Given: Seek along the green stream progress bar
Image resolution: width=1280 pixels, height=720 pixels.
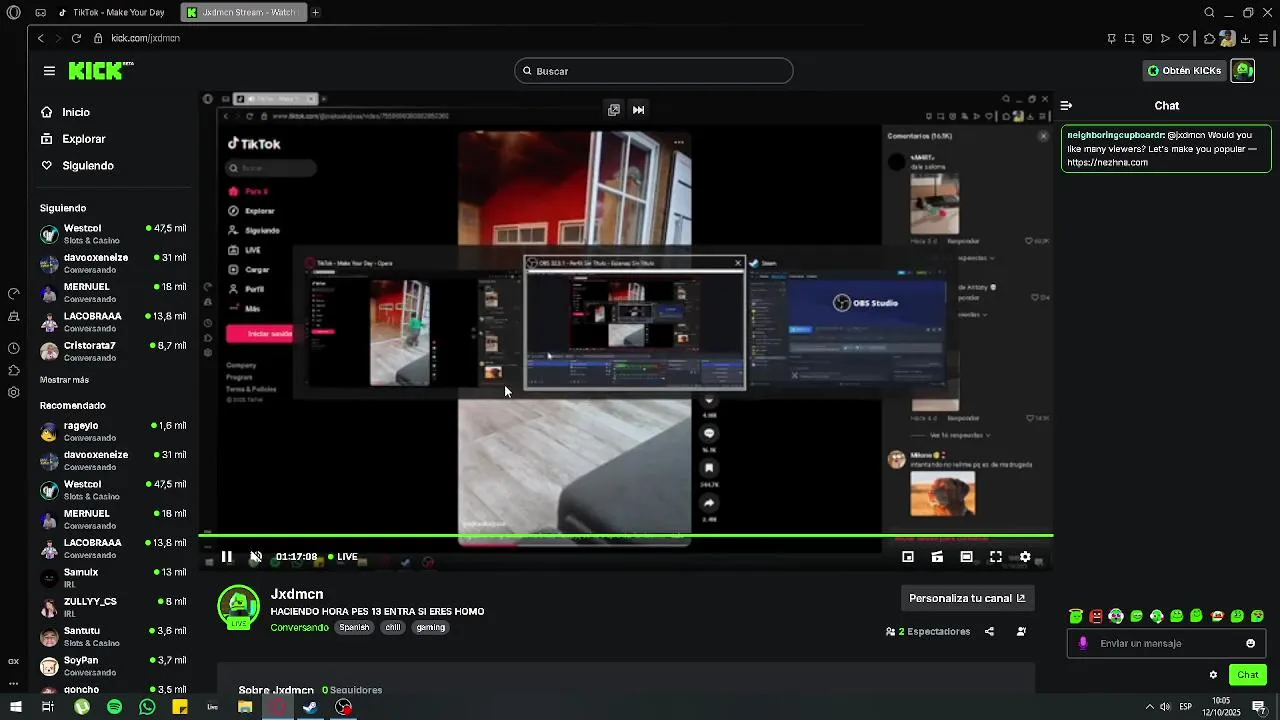Looking at the screenshot, I should [626, 536].
